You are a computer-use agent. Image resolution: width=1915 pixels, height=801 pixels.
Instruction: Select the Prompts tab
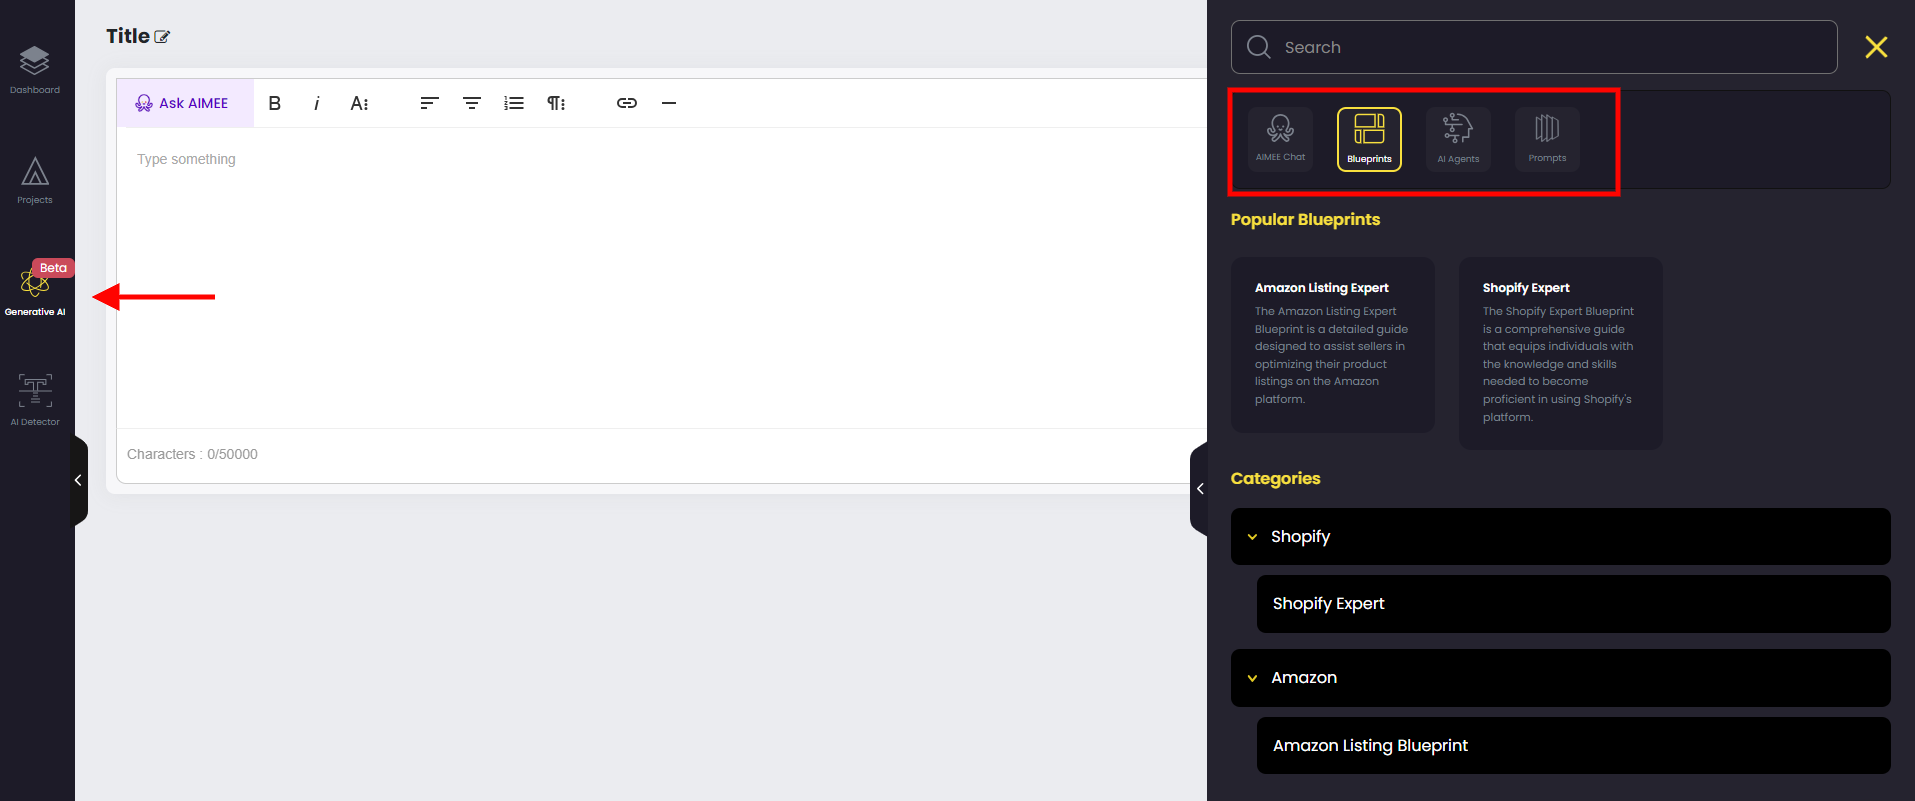[1547, 138]
